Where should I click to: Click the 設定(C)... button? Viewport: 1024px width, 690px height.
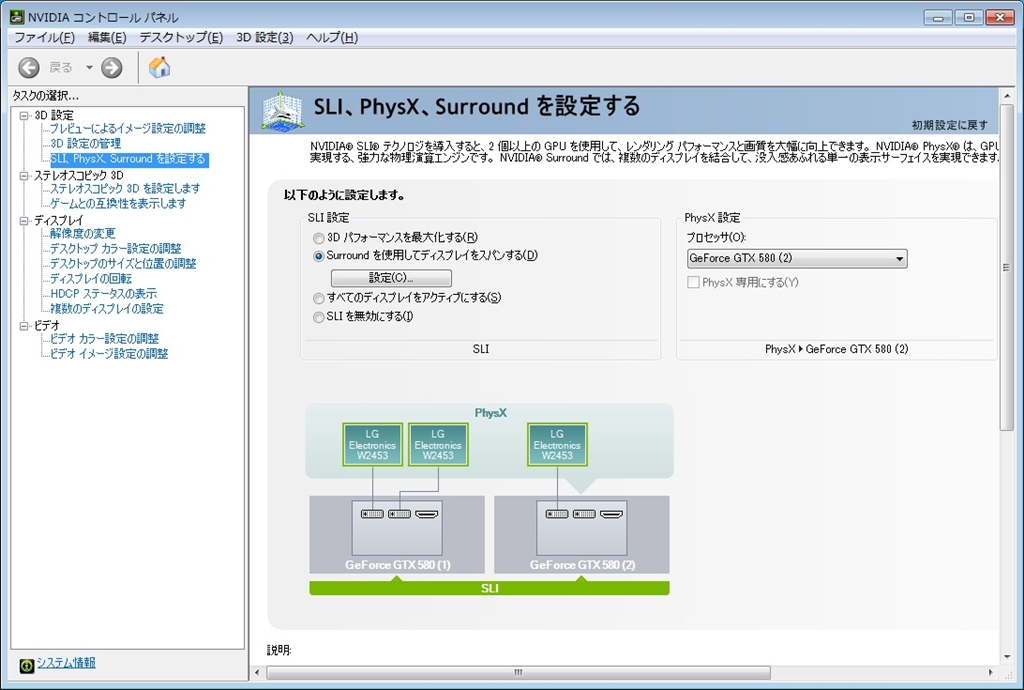click(391, 278)
